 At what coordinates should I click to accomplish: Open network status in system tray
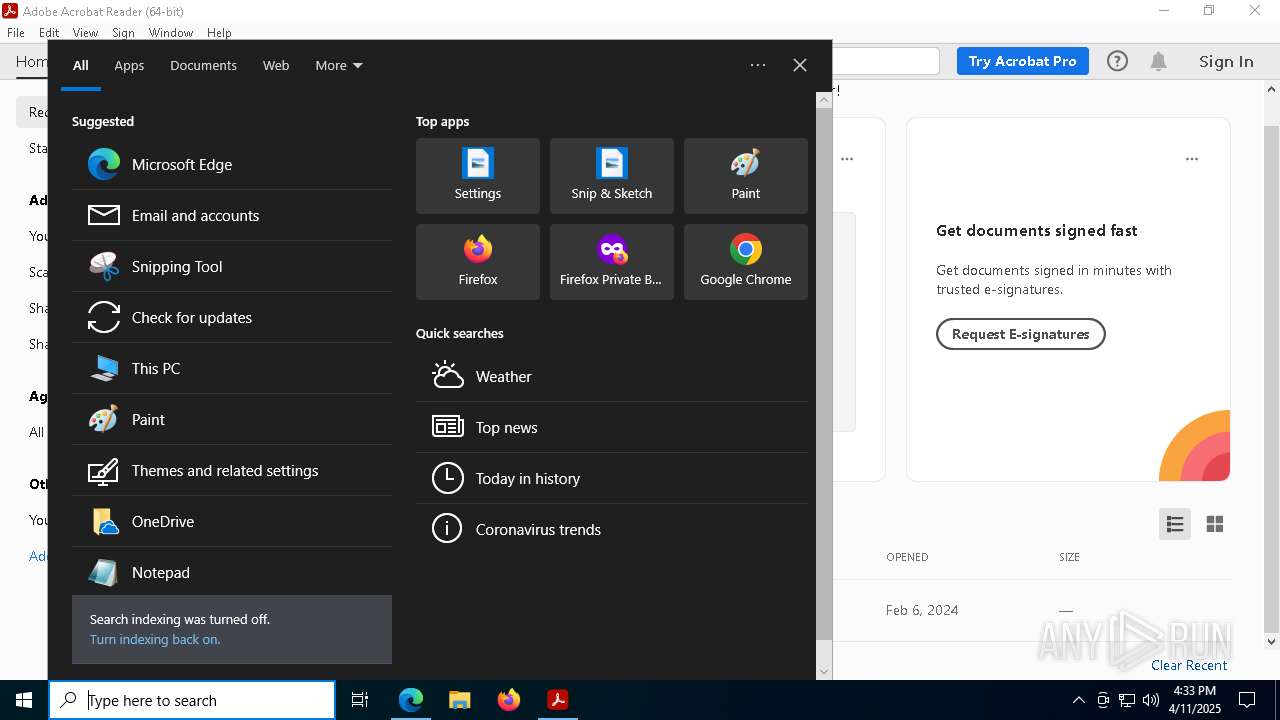click(1127, 700)
